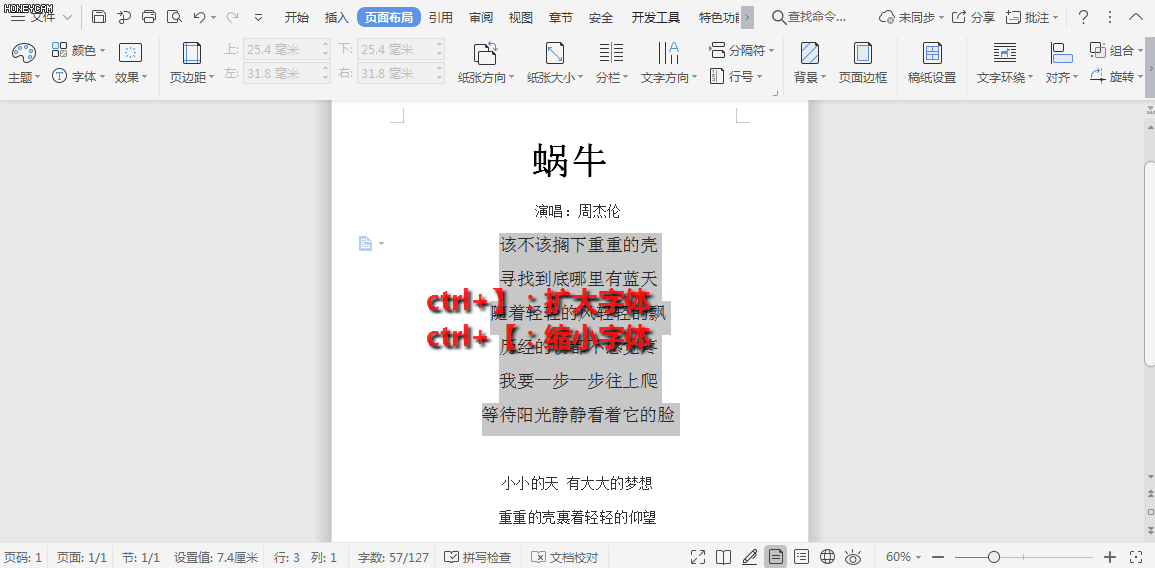Expand the 文件 menu chevron

[67, 17]
